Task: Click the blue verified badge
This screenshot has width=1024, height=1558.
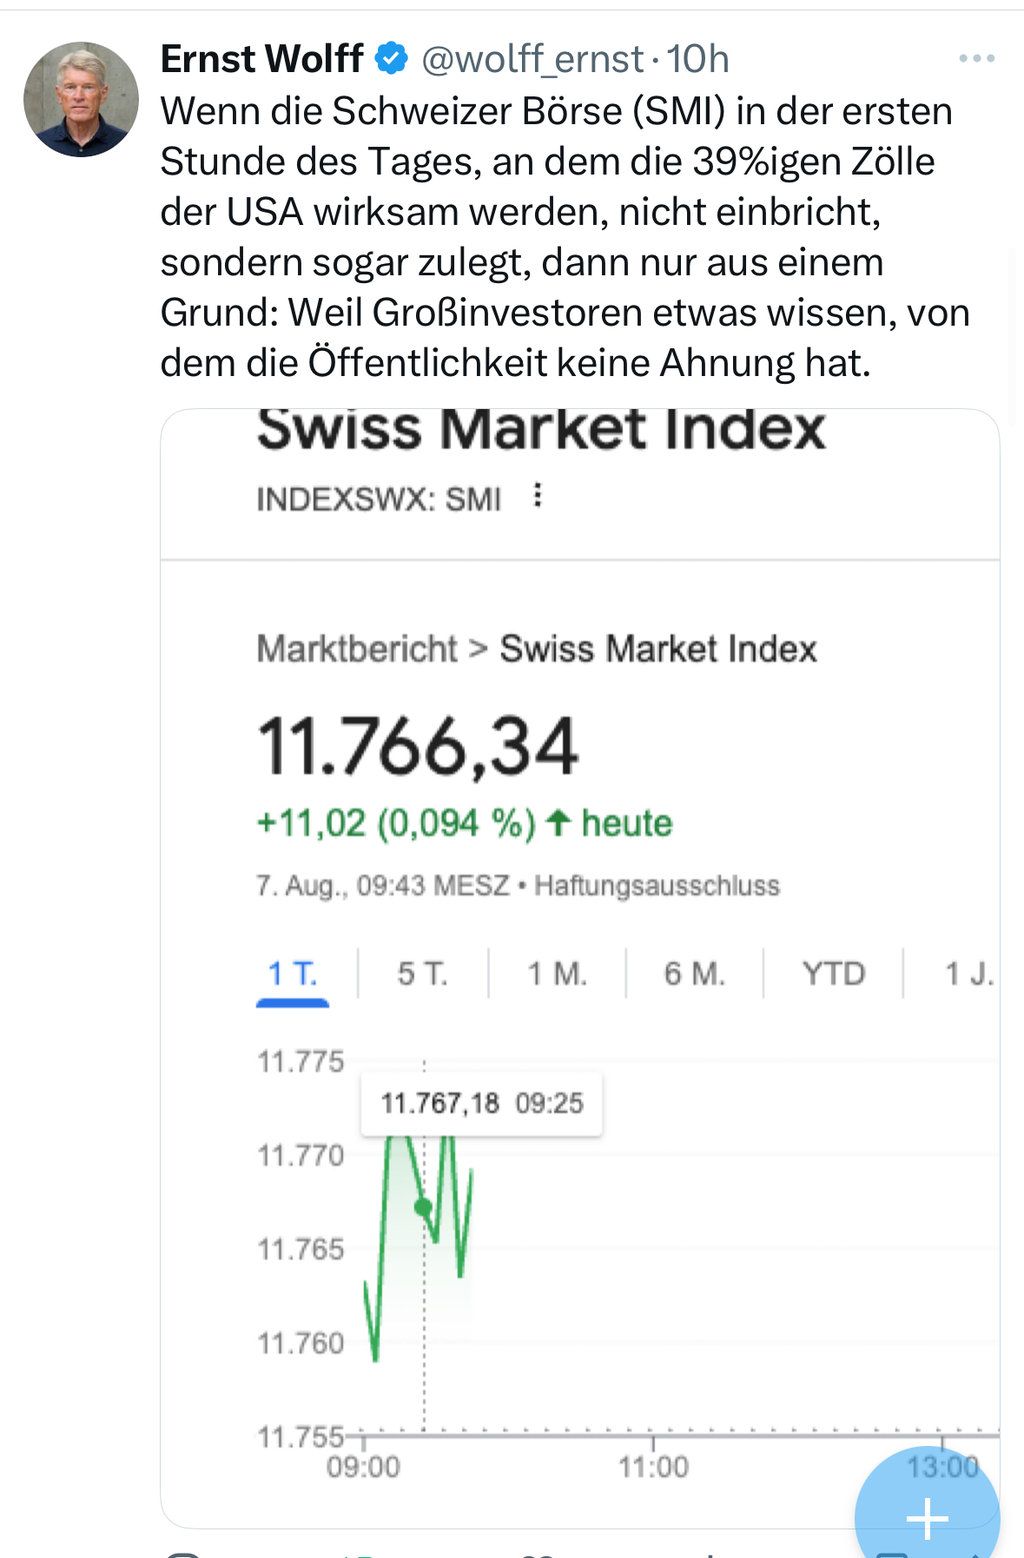Action: (x=391, y=59)
